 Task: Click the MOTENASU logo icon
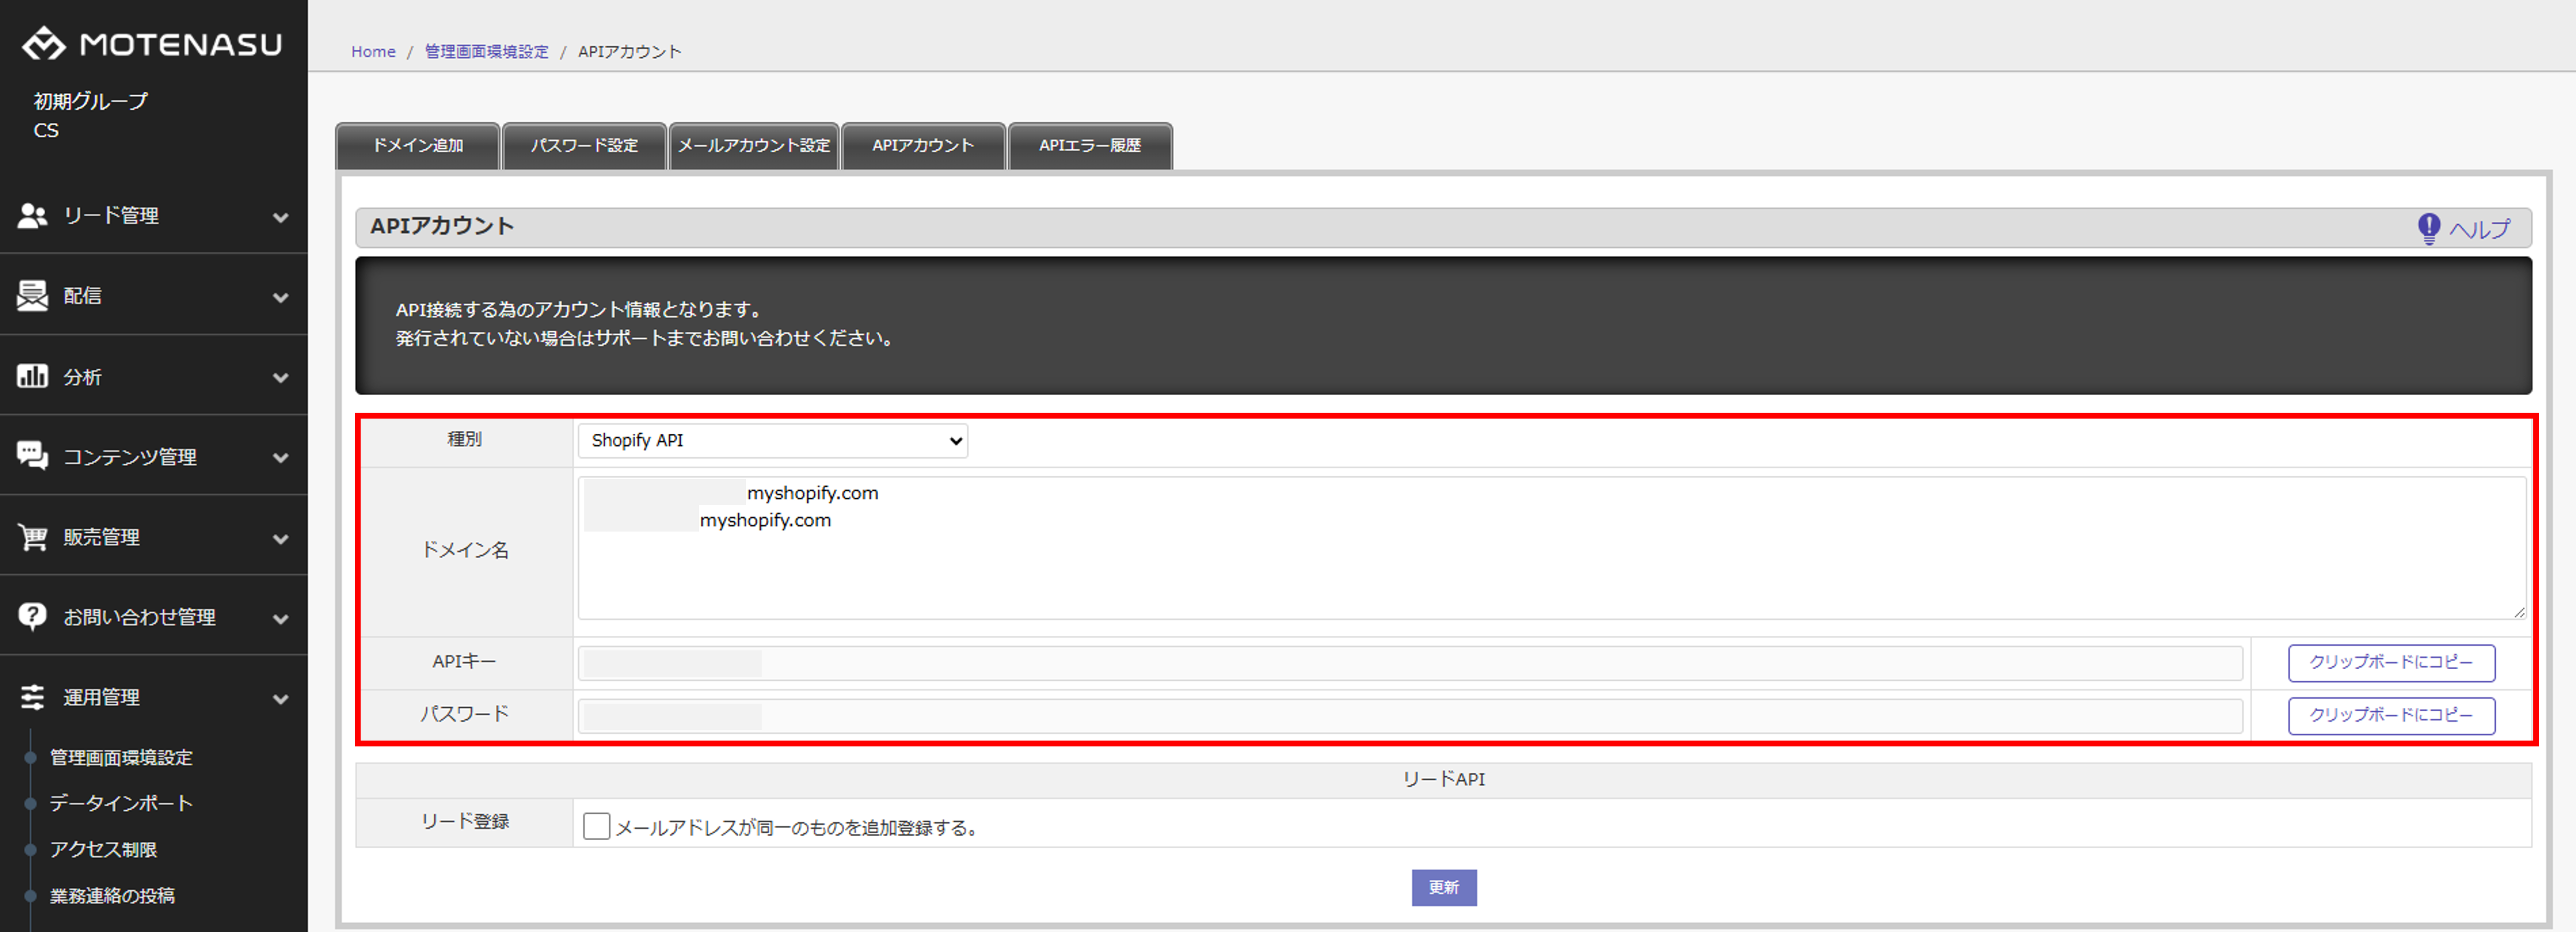click(44, 44)
